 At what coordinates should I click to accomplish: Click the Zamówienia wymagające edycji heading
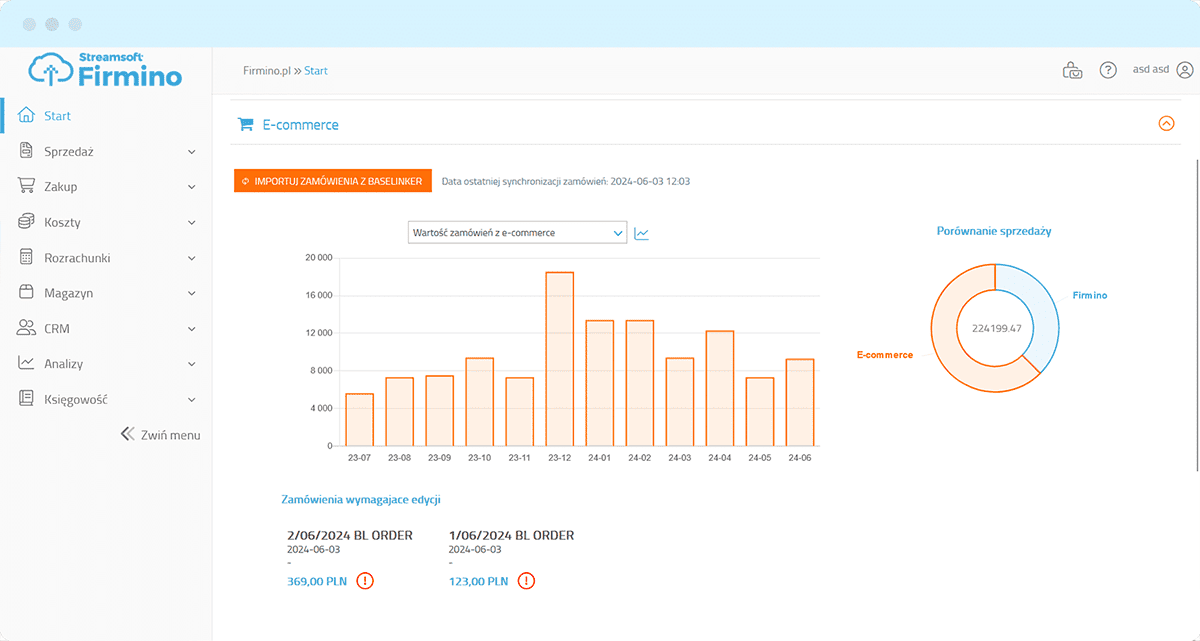coord(361,498)
